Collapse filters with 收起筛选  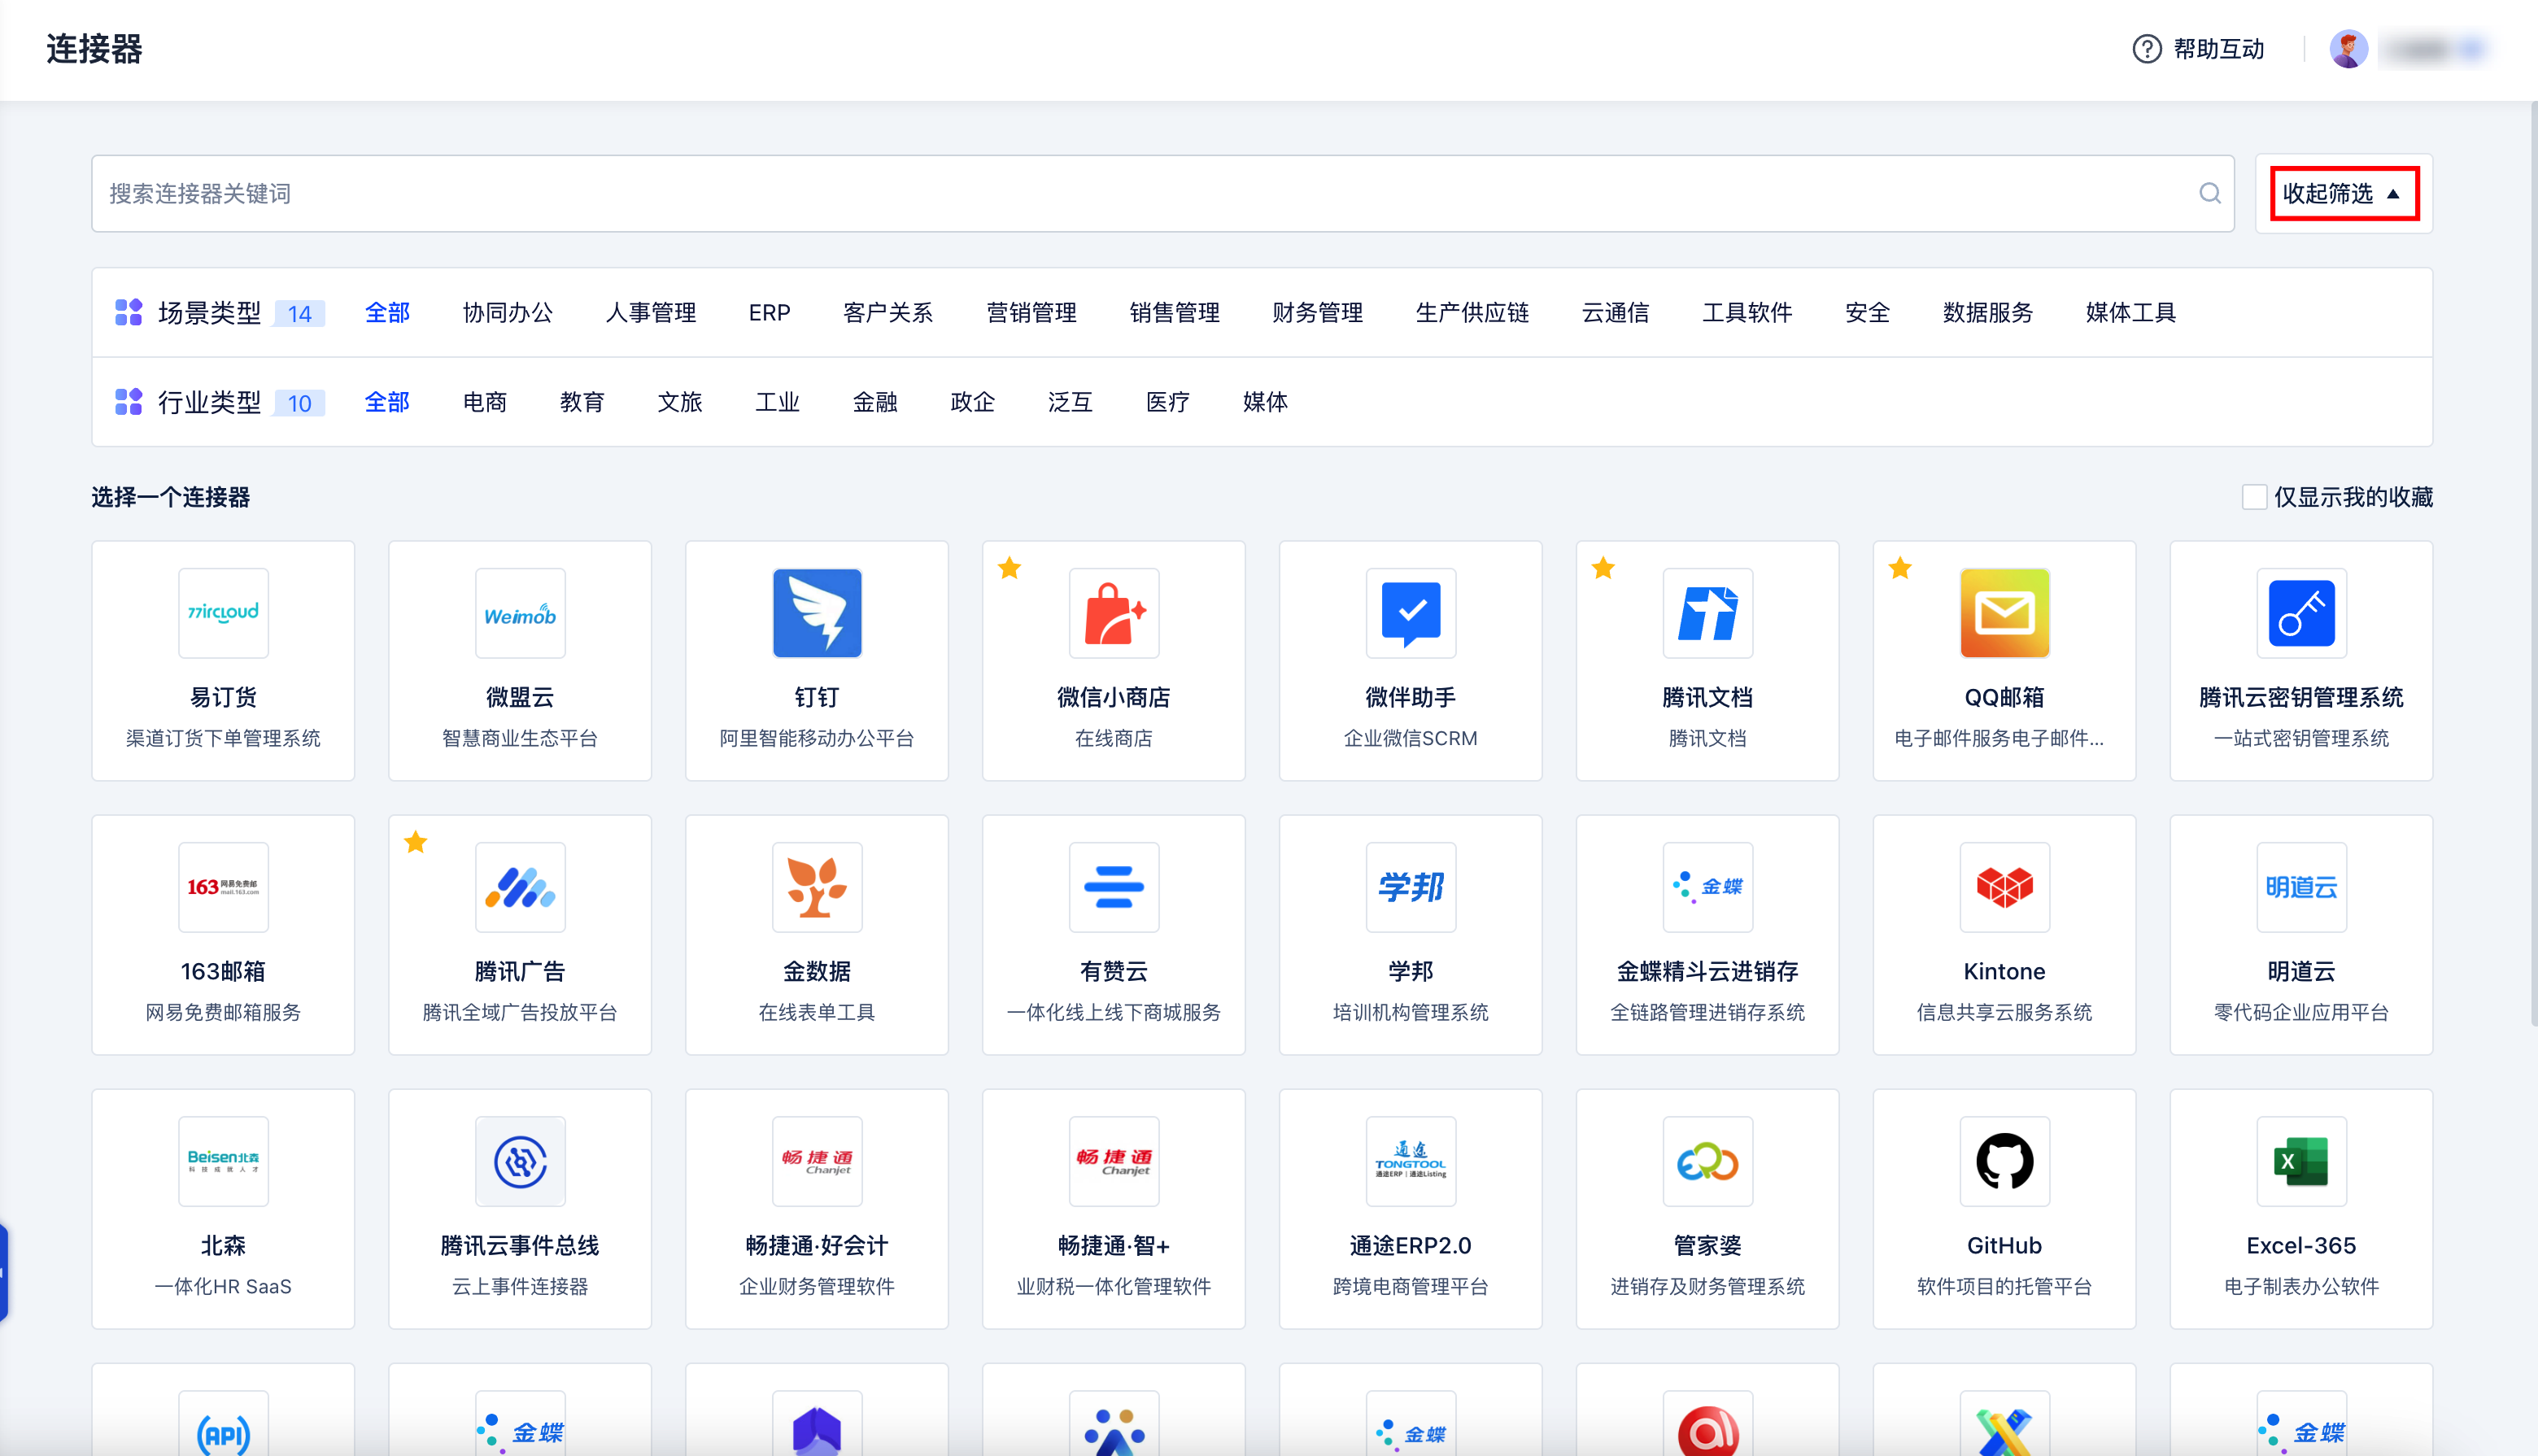coord(2344,193)
